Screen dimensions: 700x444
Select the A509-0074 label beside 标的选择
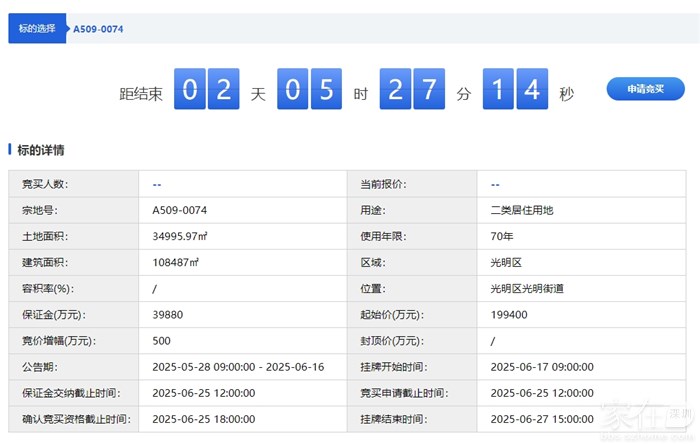tap(98, 29)
